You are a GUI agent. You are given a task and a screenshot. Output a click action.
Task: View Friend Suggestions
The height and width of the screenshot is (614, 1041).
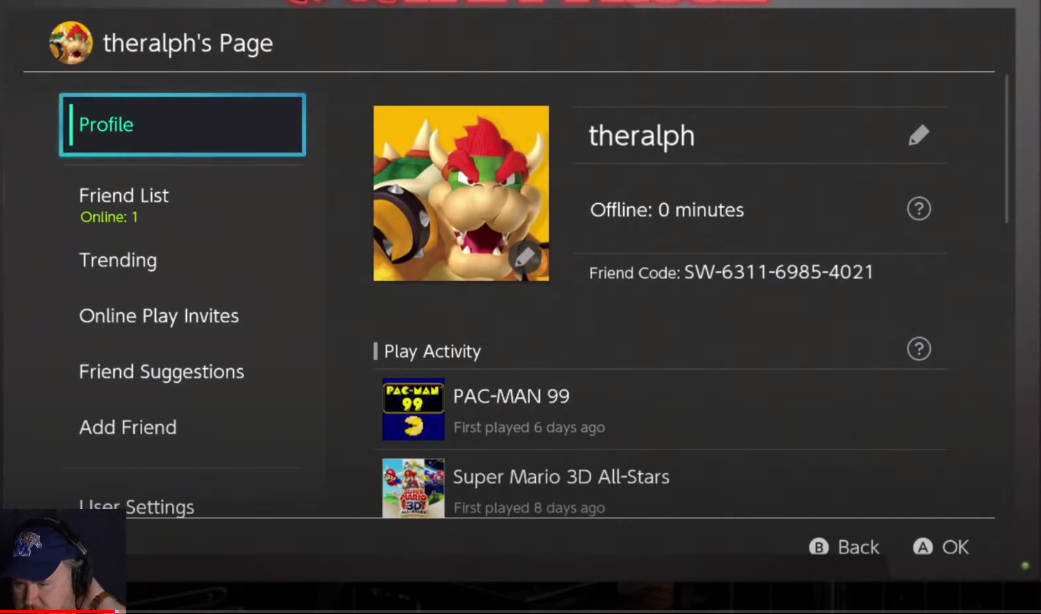pos(161,371)
